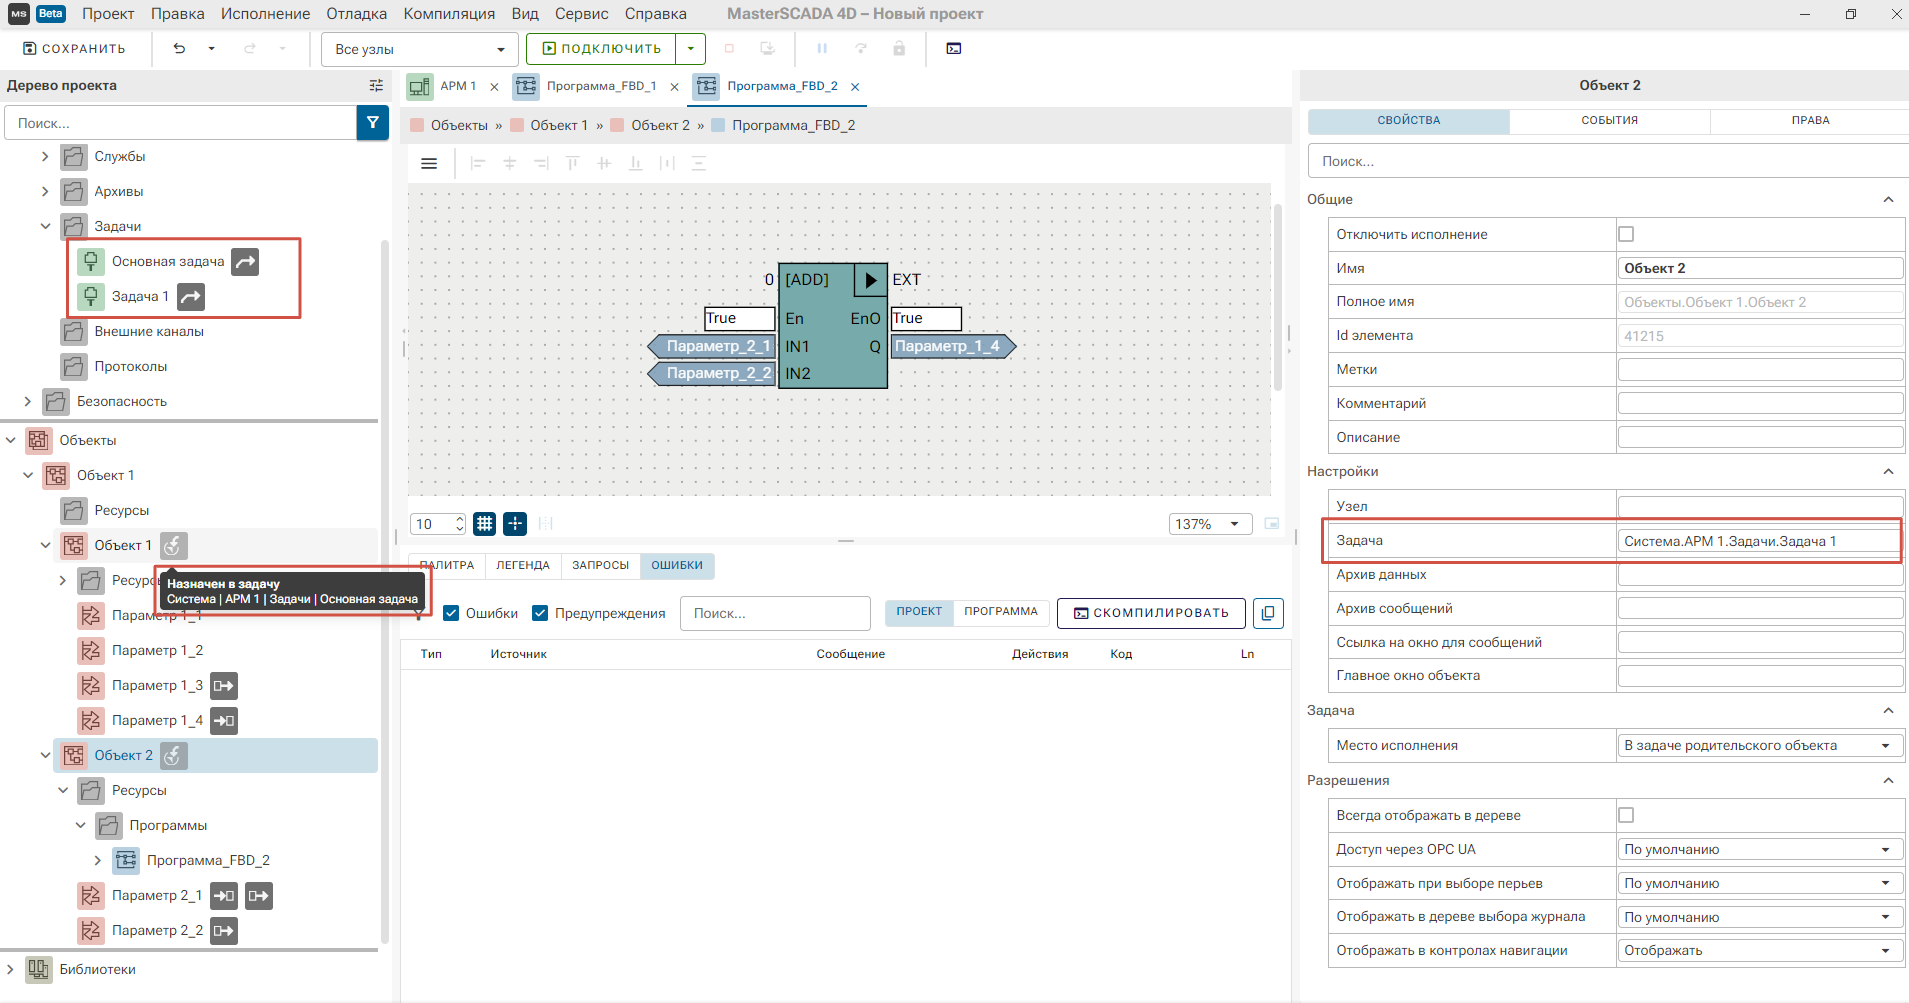
Task: Click the grid step stepper showing 10
Action: pos(439,524)
